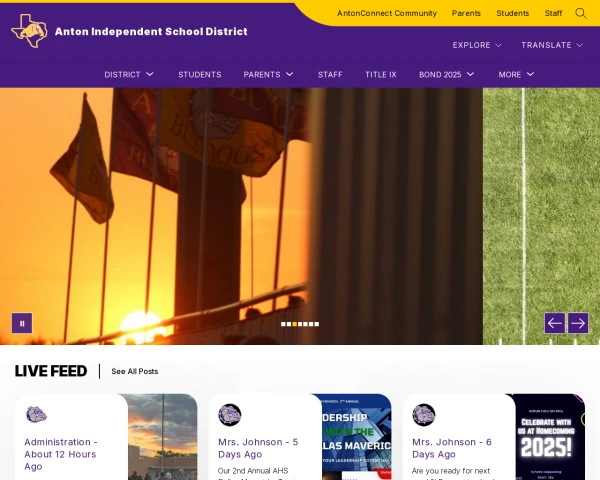Click avatar on Mrs. Johnson 6 Days post

tap(424, 415)
